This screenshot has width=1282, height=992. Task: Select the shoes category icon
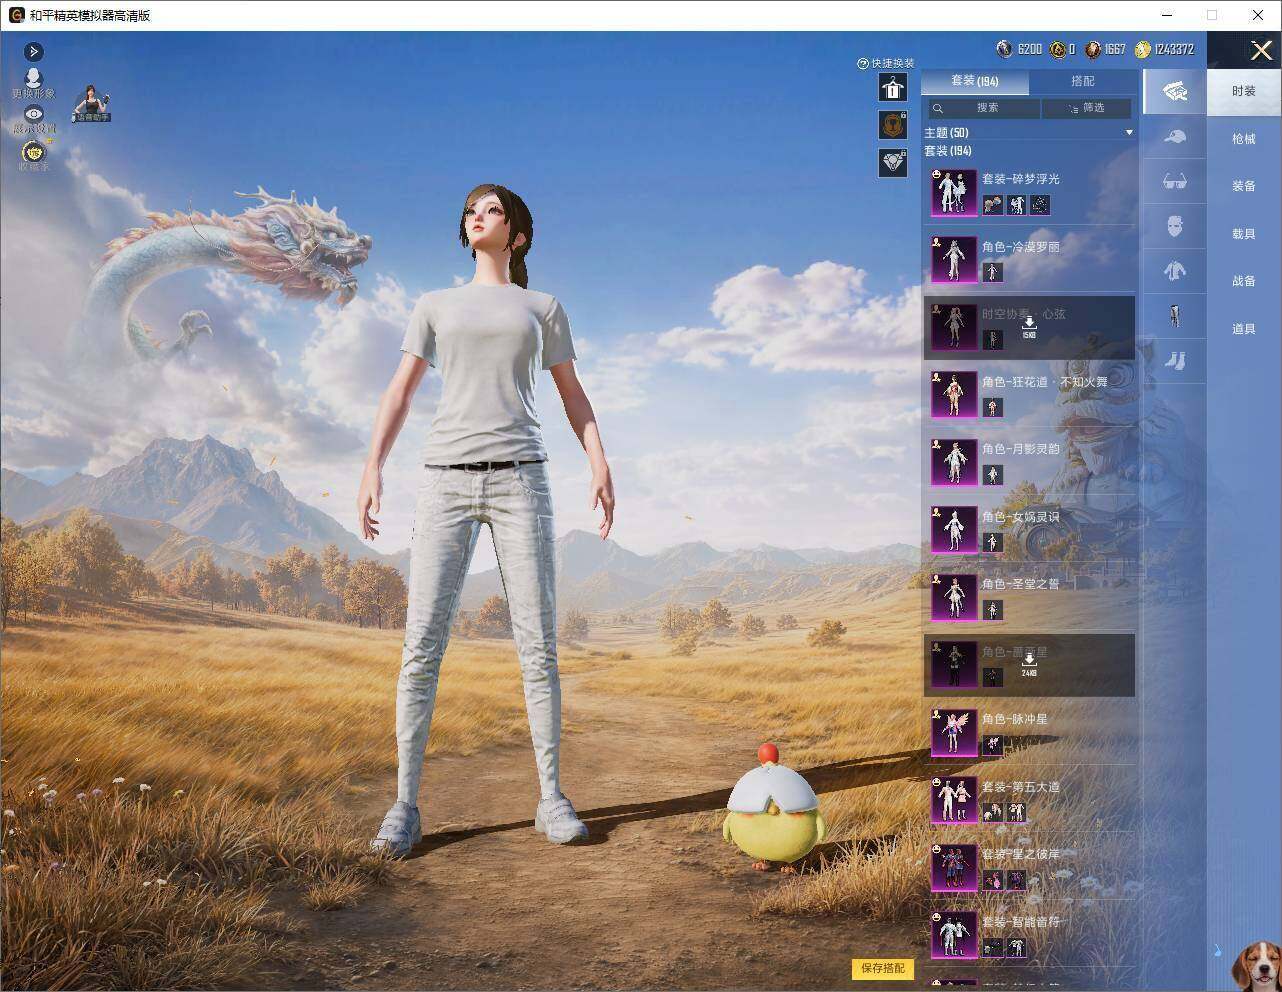tap(1175, 360)
